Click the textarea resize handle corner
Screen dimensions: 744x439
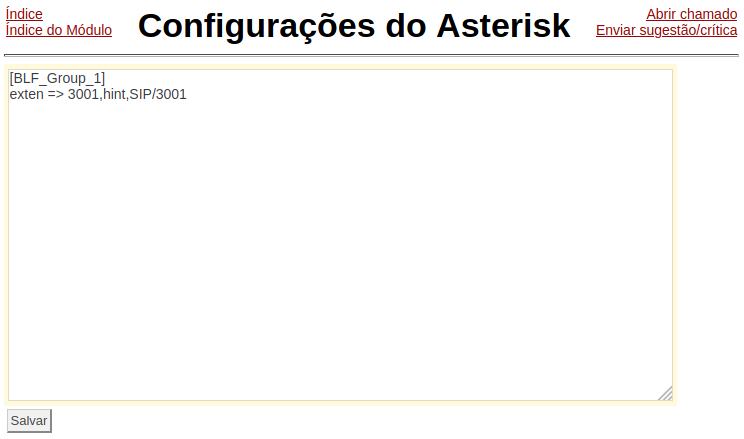[x=666, y=393]
